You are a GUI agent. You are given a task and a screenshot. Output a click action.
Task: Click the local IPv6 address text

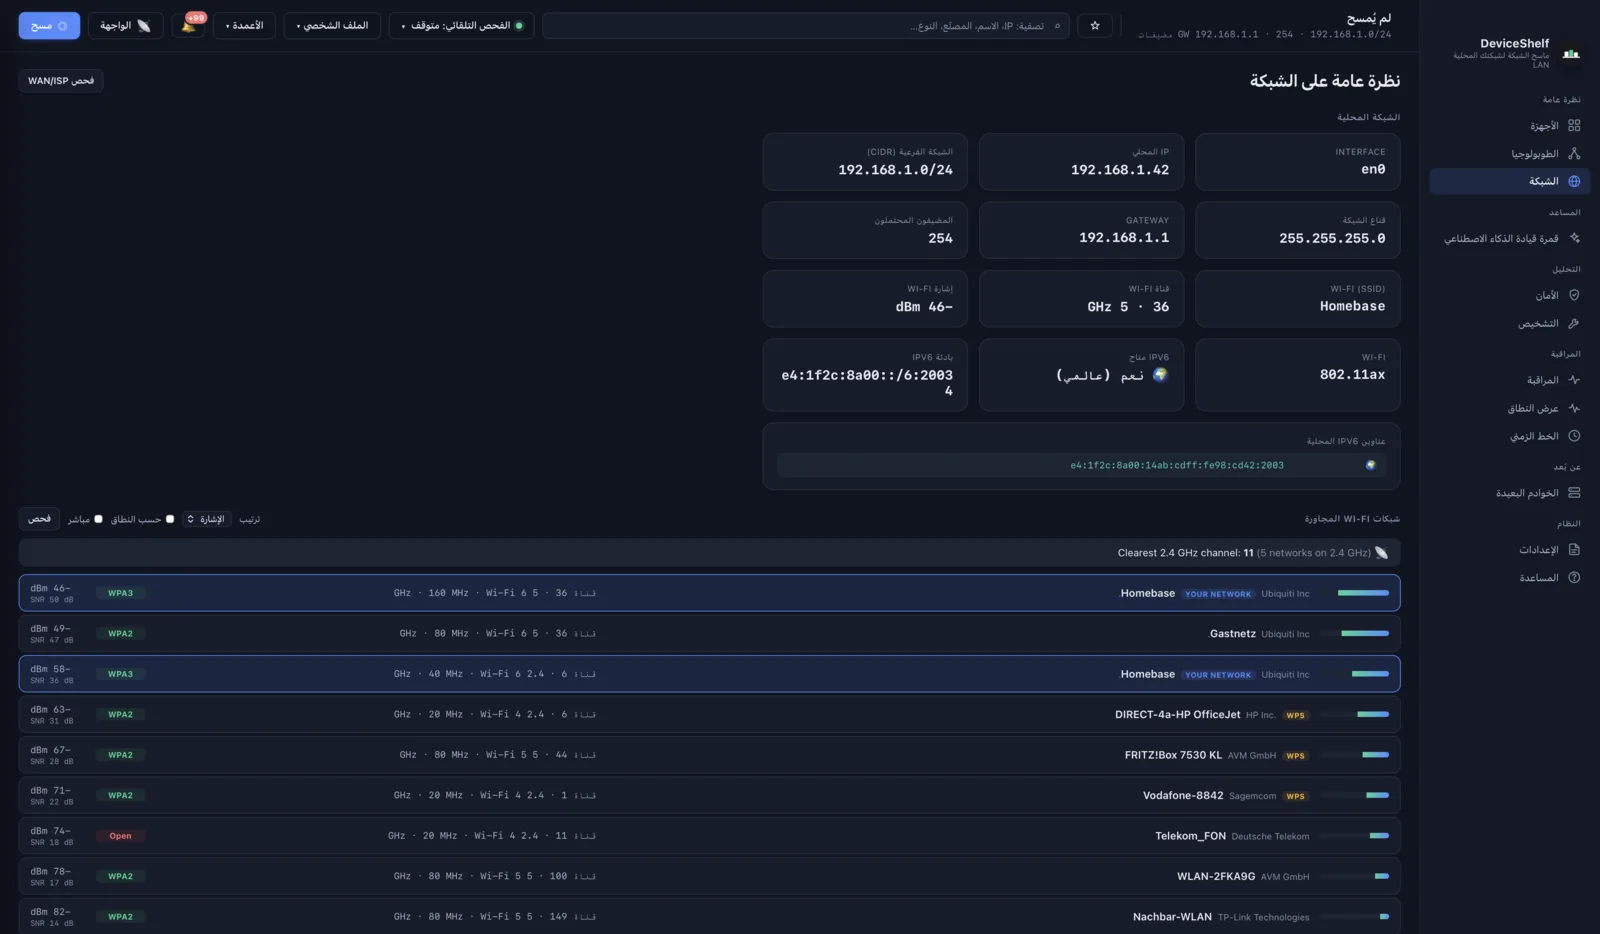tap(1177, 465)
